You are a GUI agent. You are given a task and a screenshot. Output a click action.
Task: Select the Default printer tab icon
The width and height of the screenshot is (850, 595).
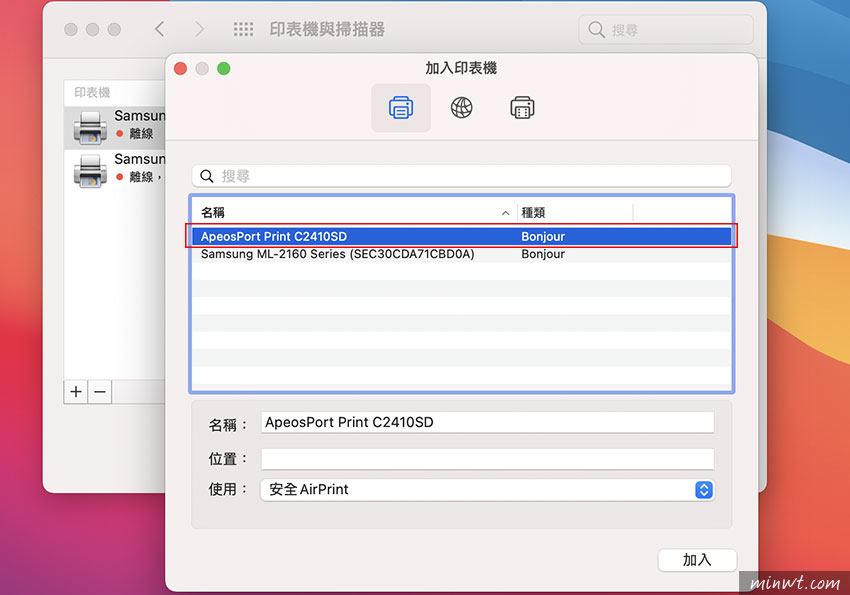pos(401,108)
